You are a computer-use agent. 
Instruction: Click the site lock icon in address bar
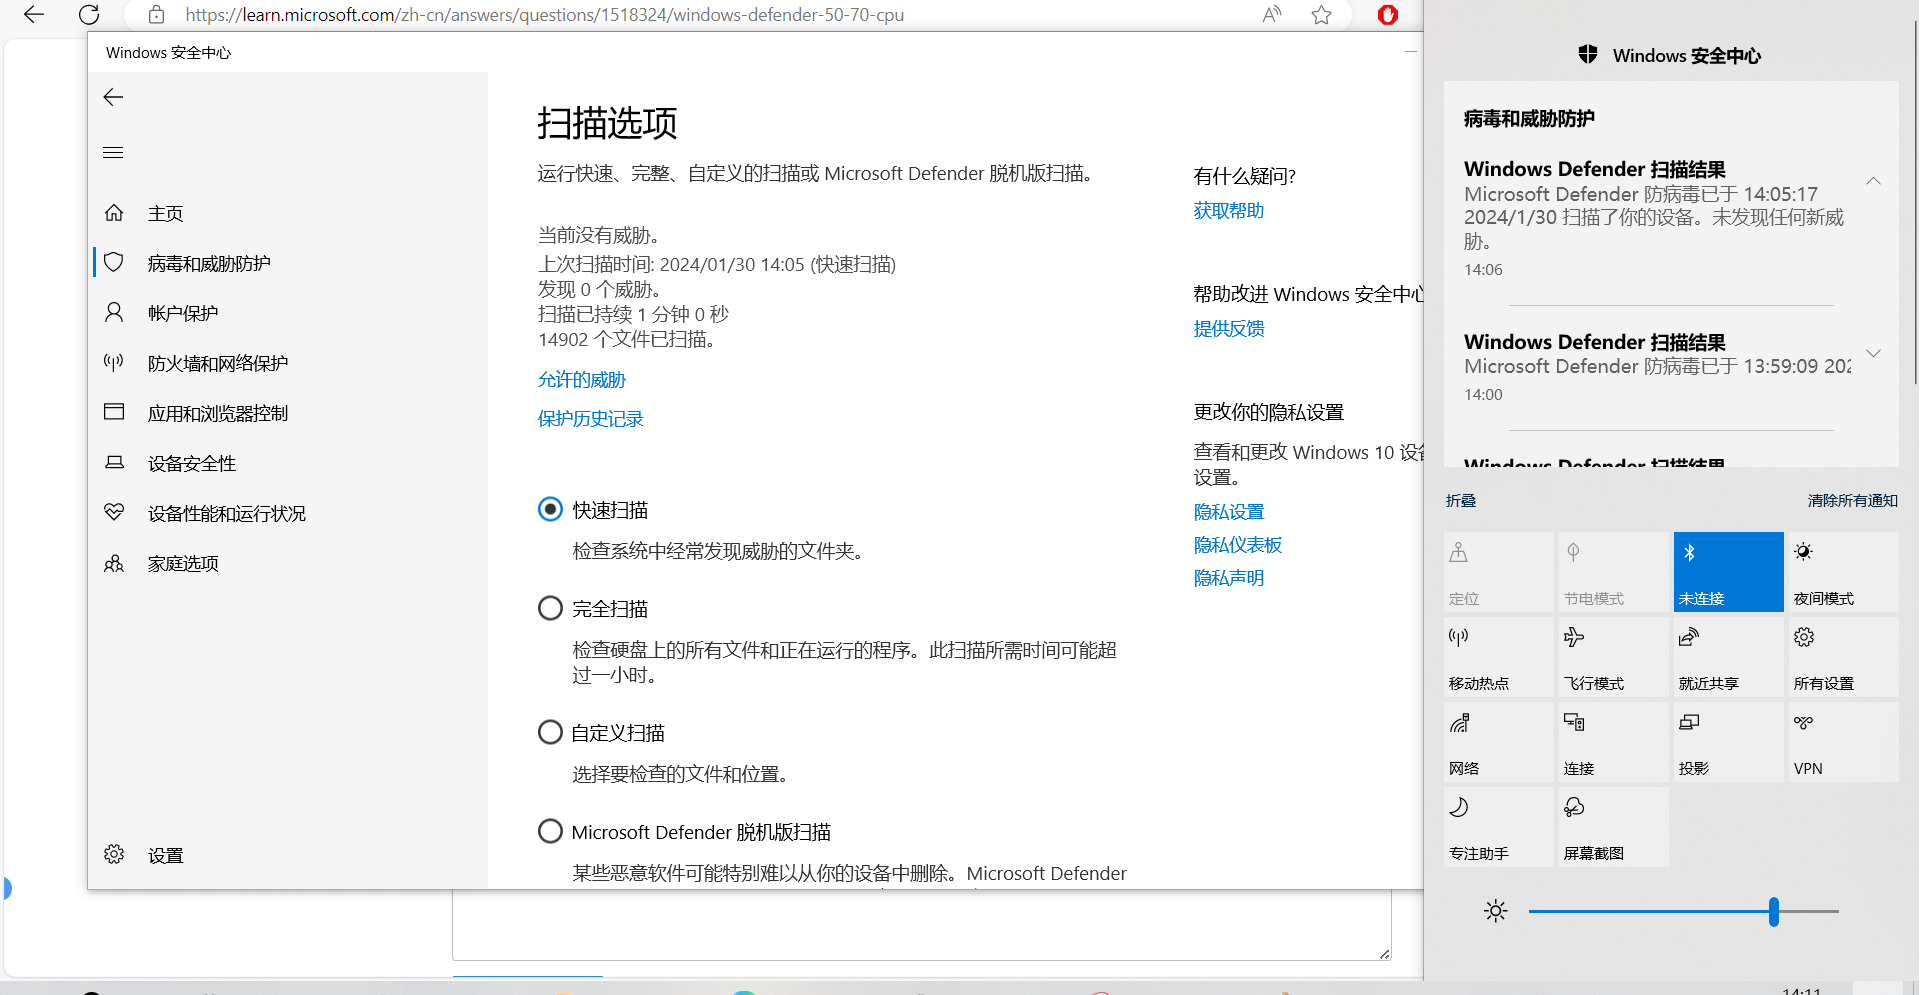156,15
